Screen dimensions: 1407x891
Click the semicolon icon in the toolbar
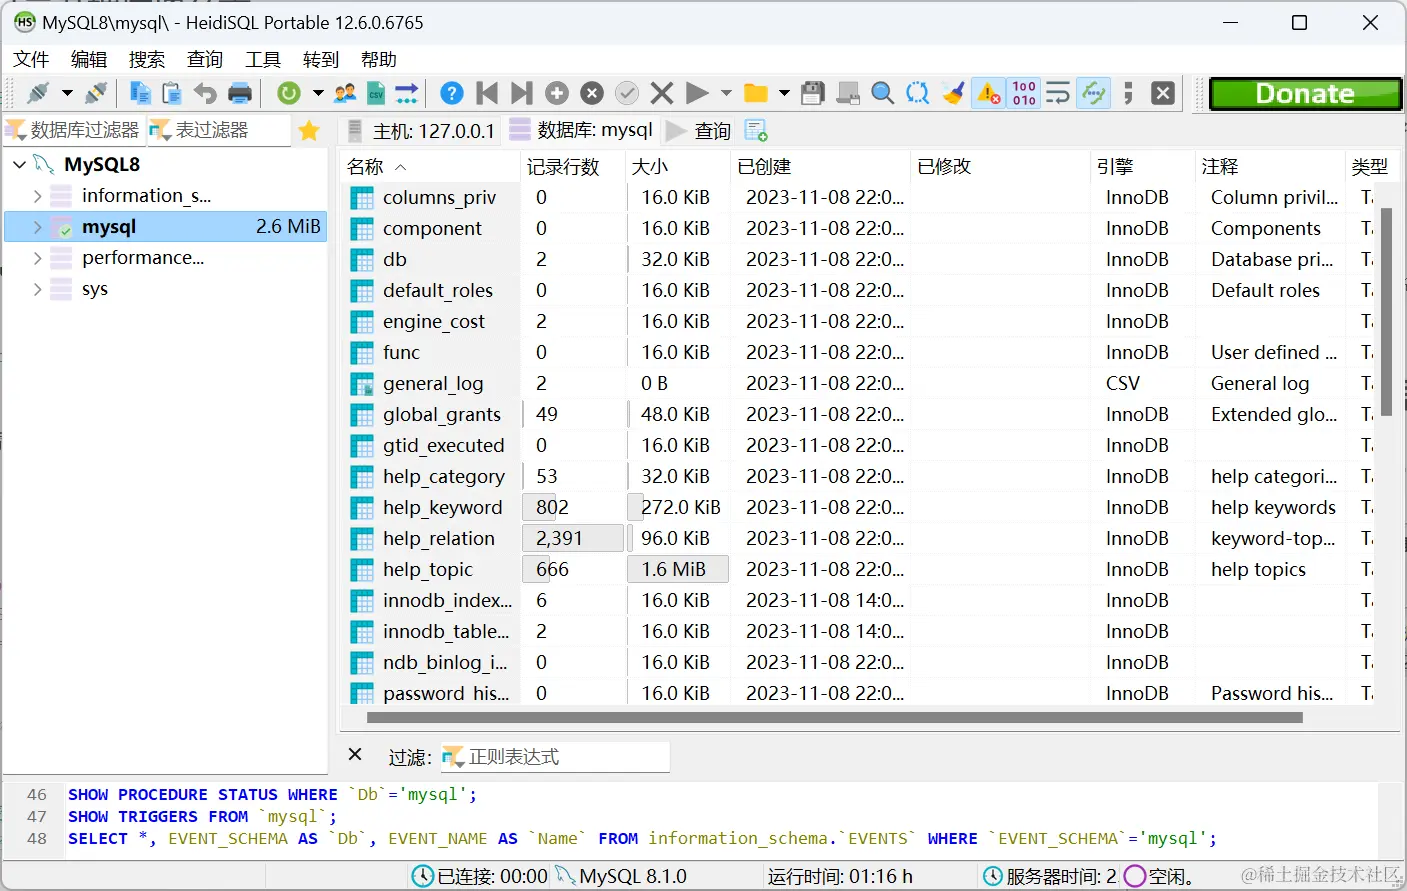point(1128,93)
